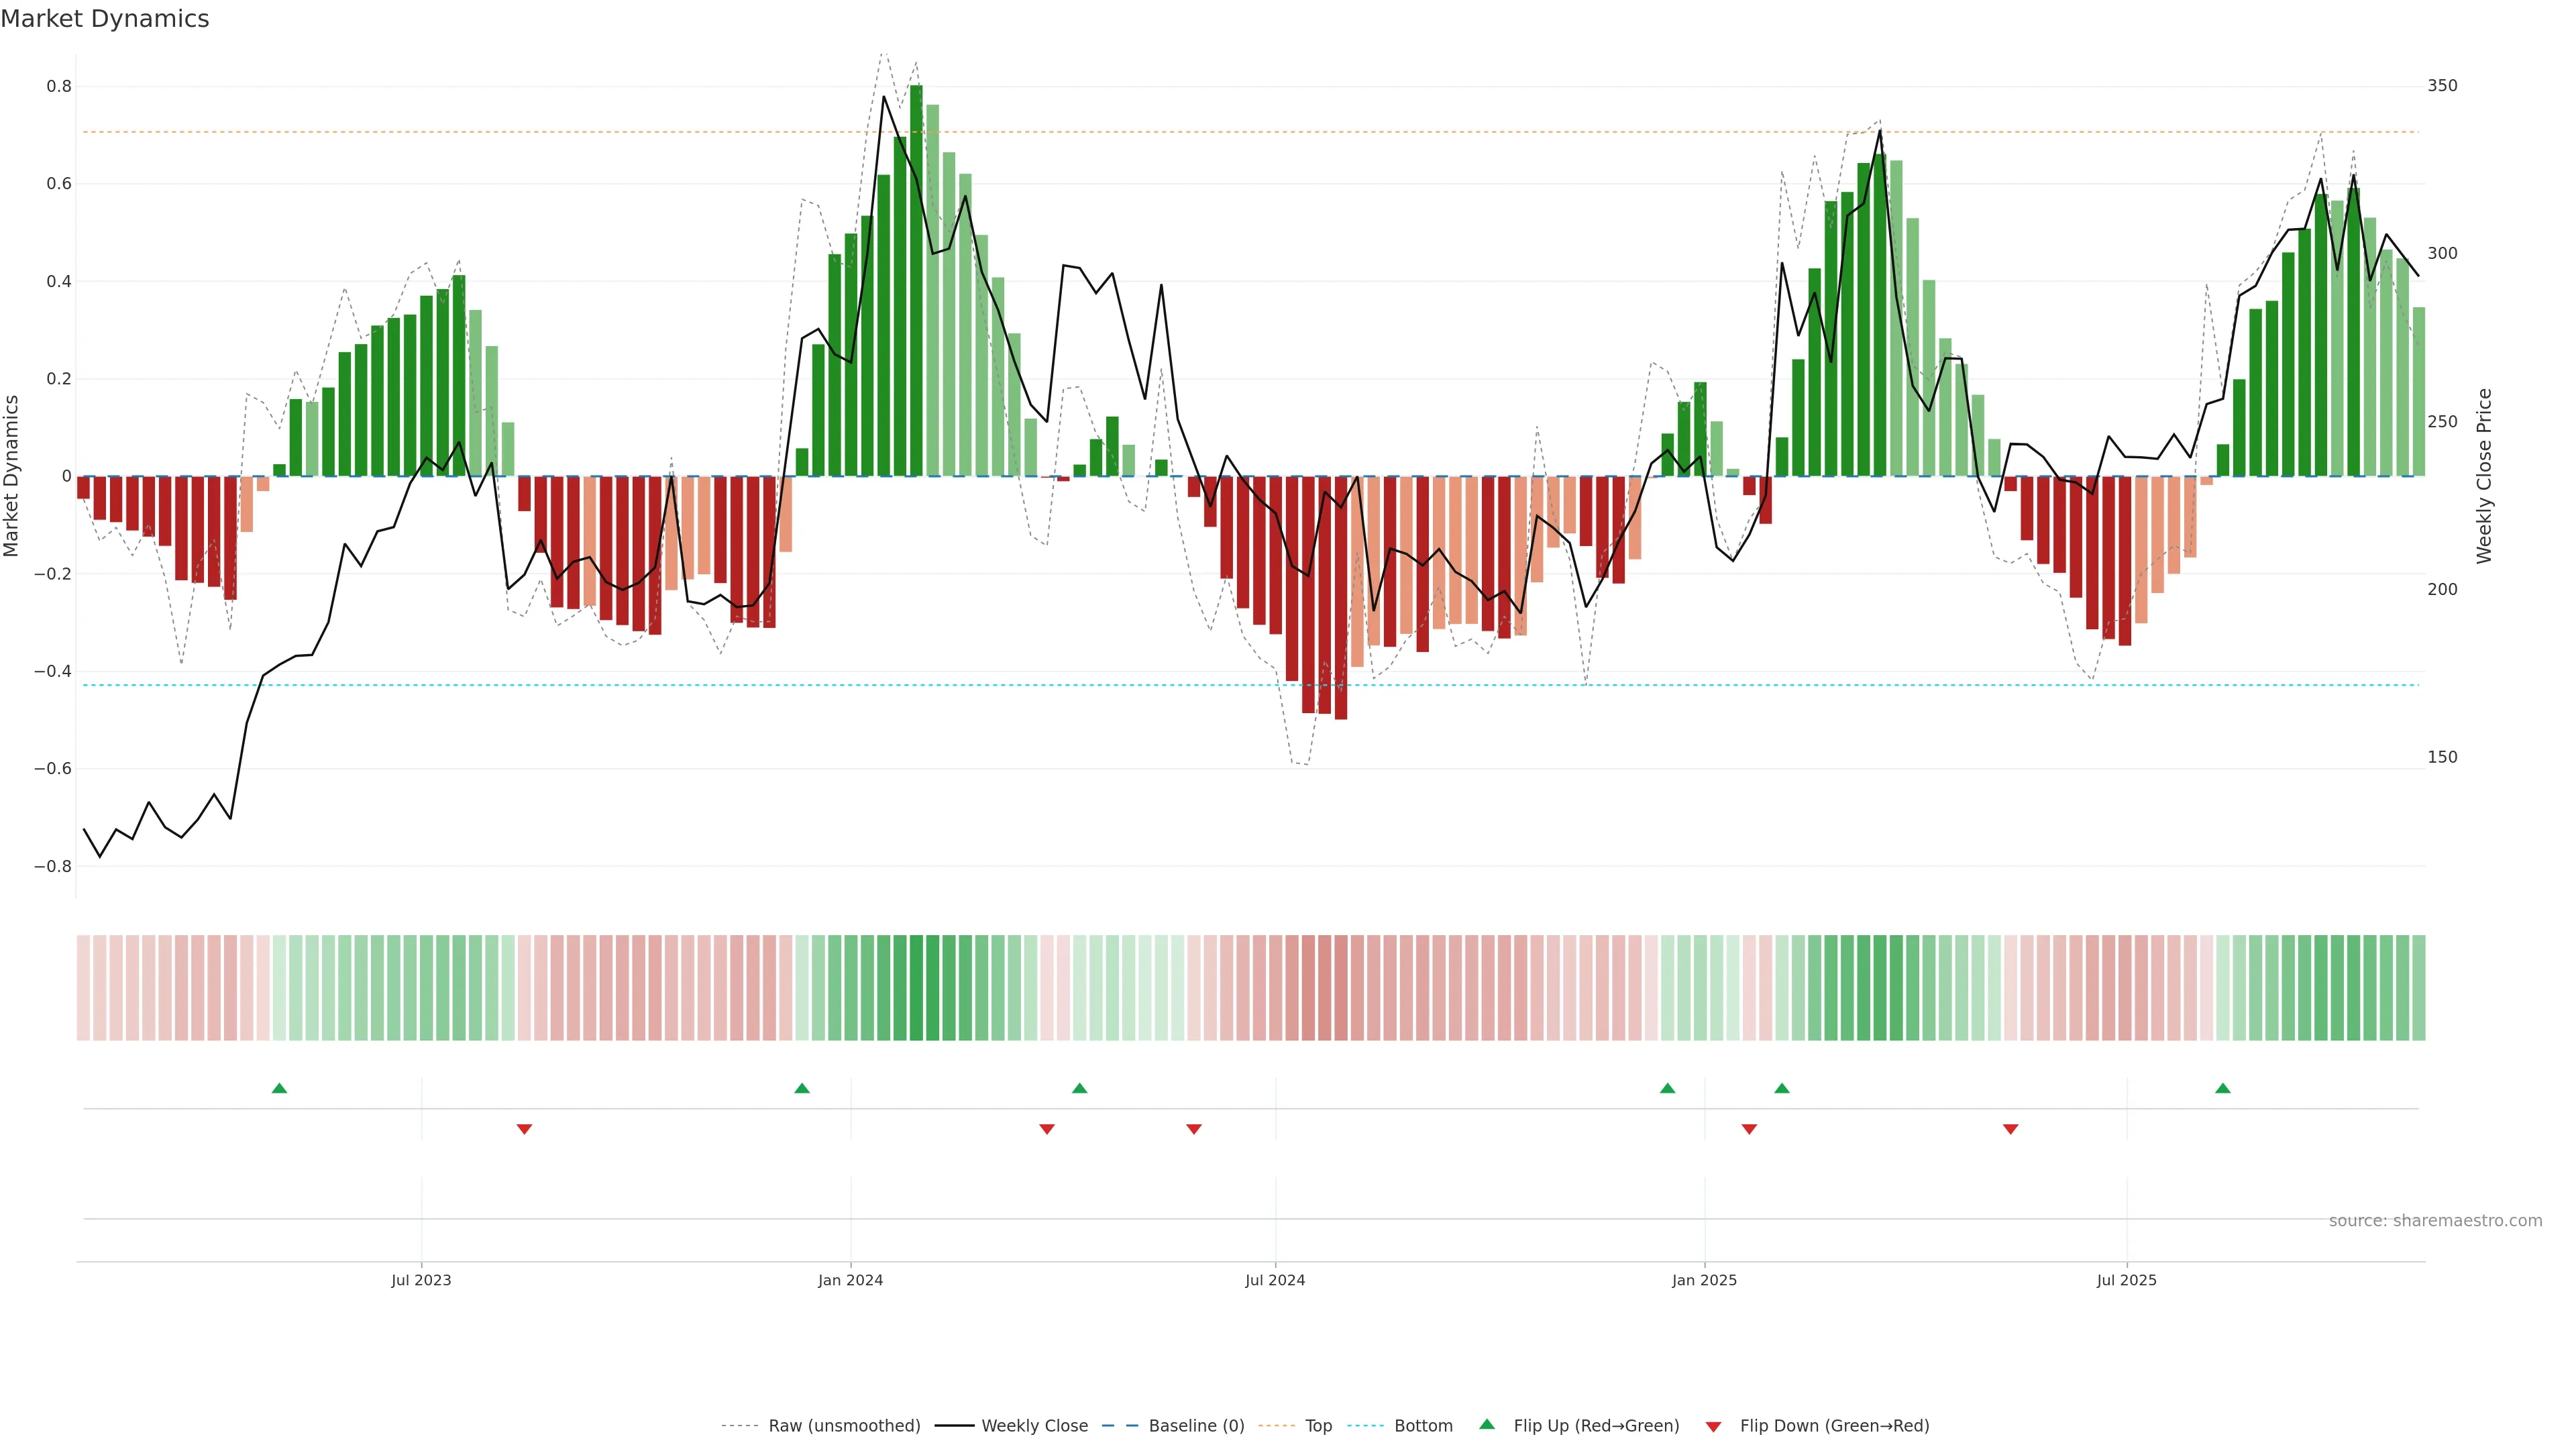
Task: Toggle Baseline (0) legend entry
Action: pyautogui.click(x=1196, y=1426)
